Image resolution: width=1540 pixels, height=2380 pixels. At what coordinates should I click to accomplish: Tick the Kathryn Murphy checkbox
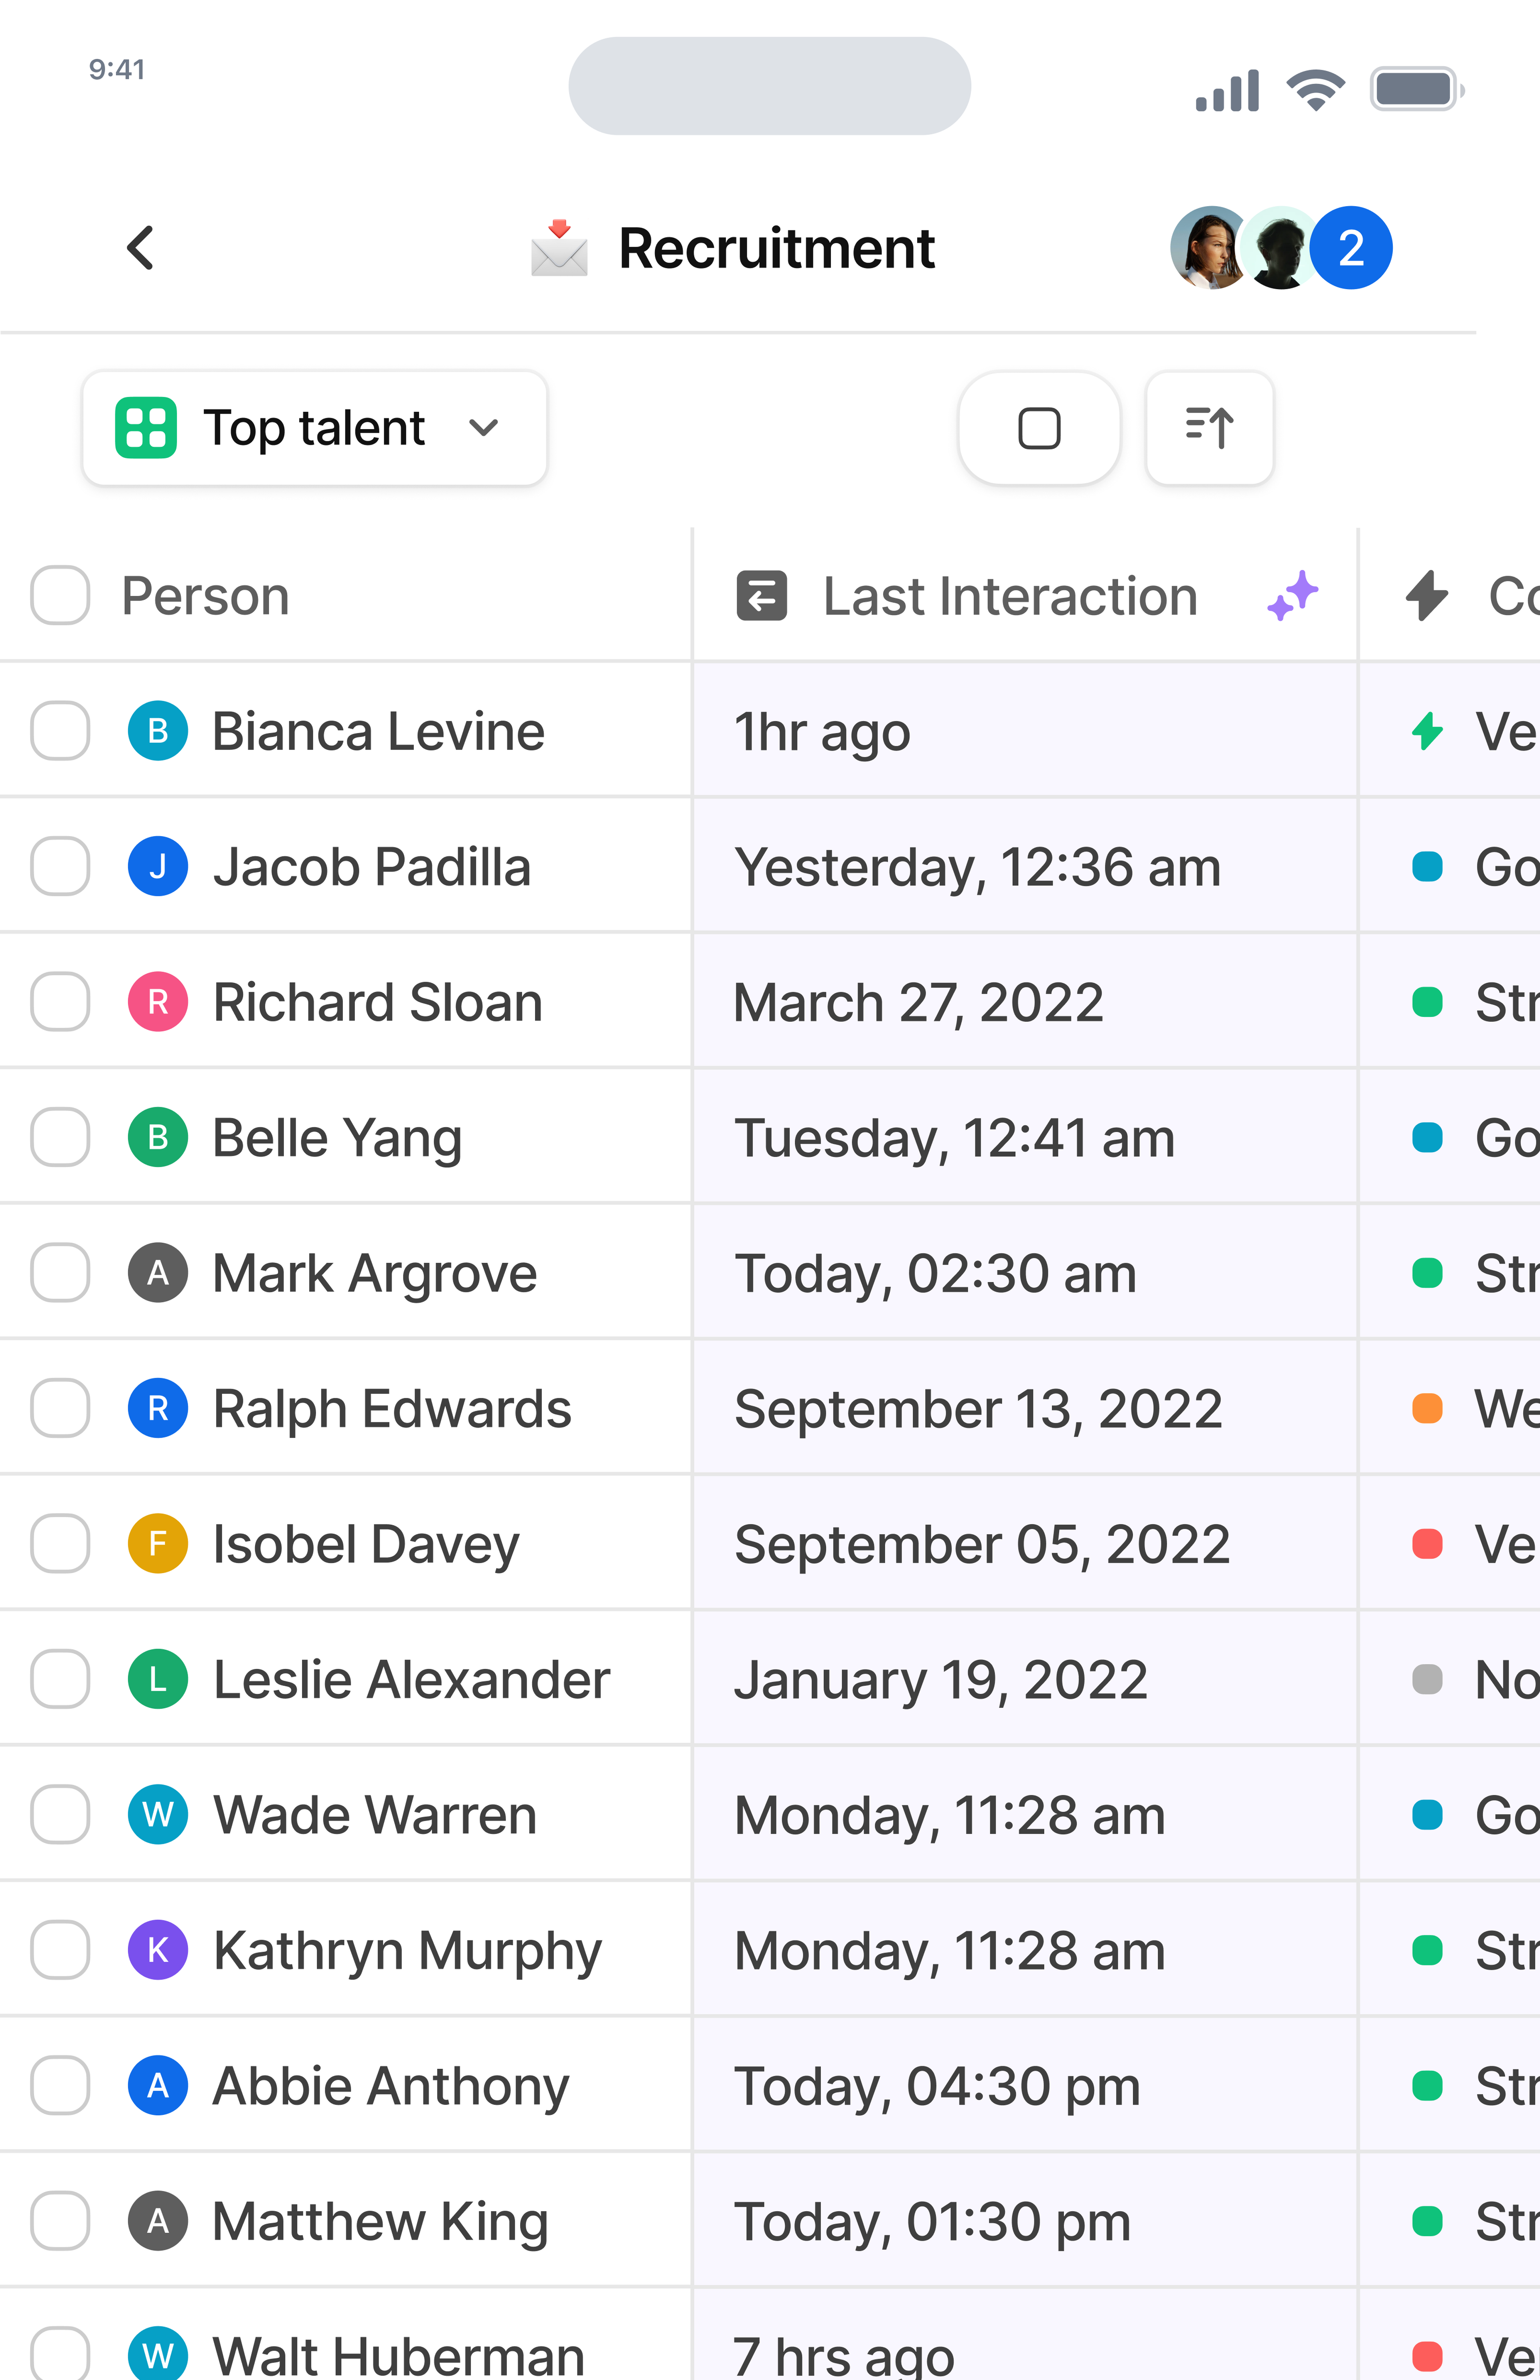point(60,1950)
